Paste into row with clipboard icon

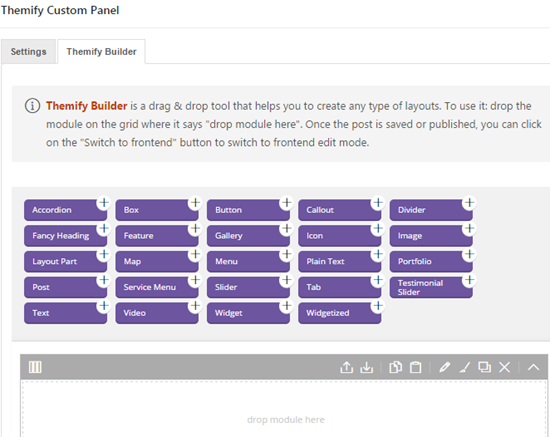click(x=415, y=367)
